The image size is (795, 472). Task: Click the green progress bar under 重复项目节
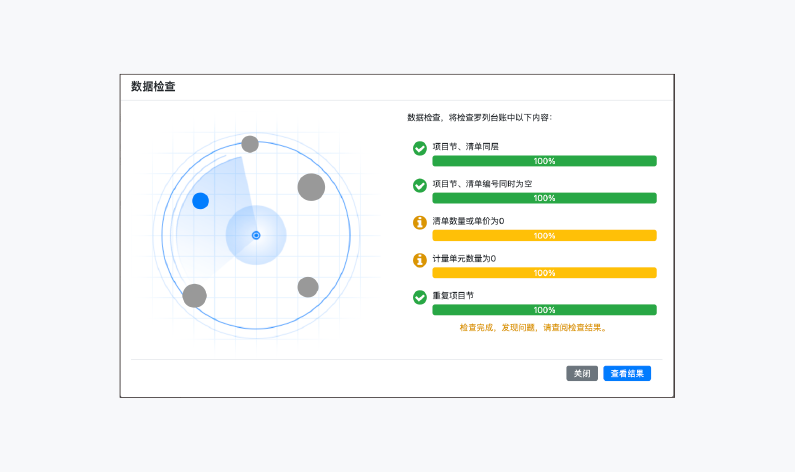(544, 310)
